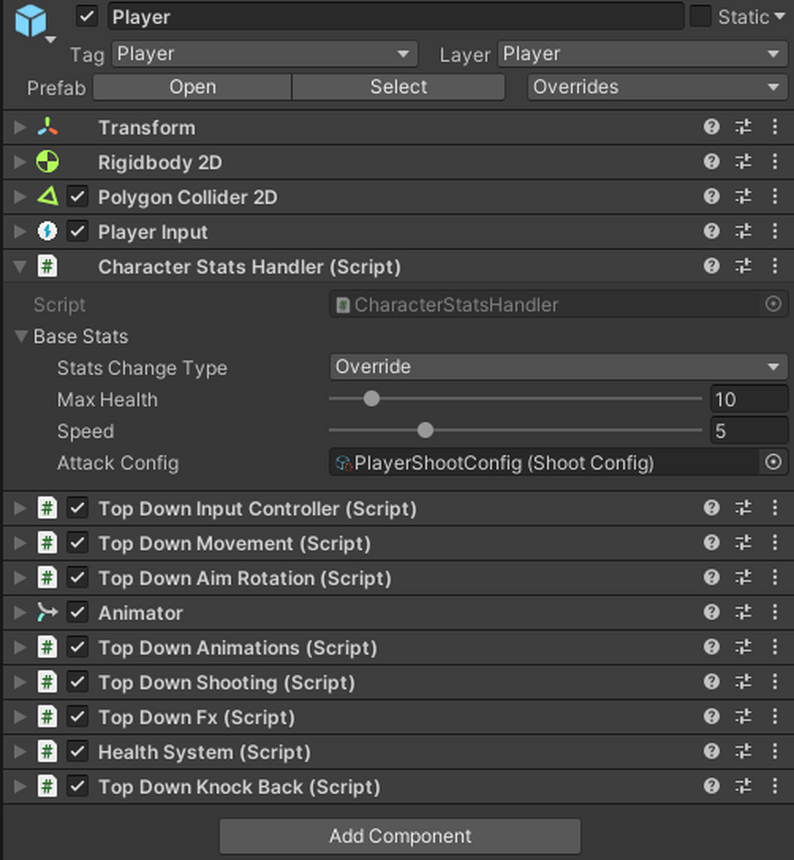Click the Max Health slider handle

click(371, 399)
